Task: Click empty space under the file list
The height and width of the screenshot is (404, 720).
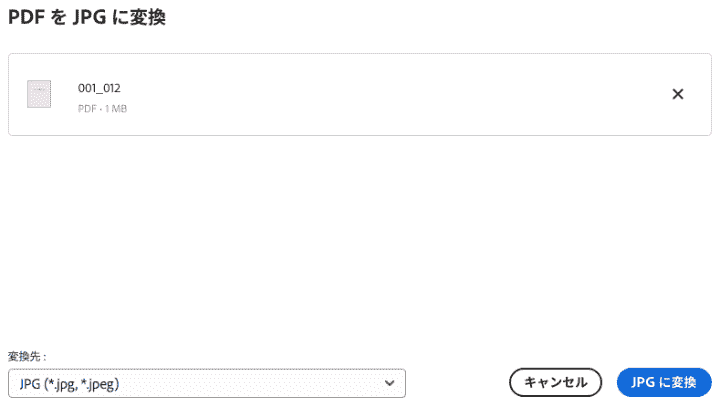Action: [360, 239]
